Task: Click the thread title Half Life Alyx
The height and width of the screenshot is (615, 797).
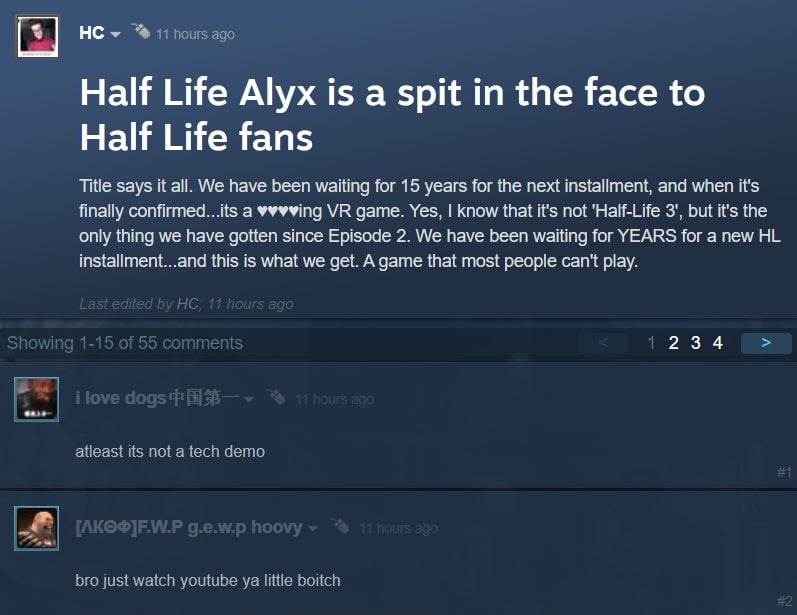Action: pyautogui.click(x=392, y=115)
